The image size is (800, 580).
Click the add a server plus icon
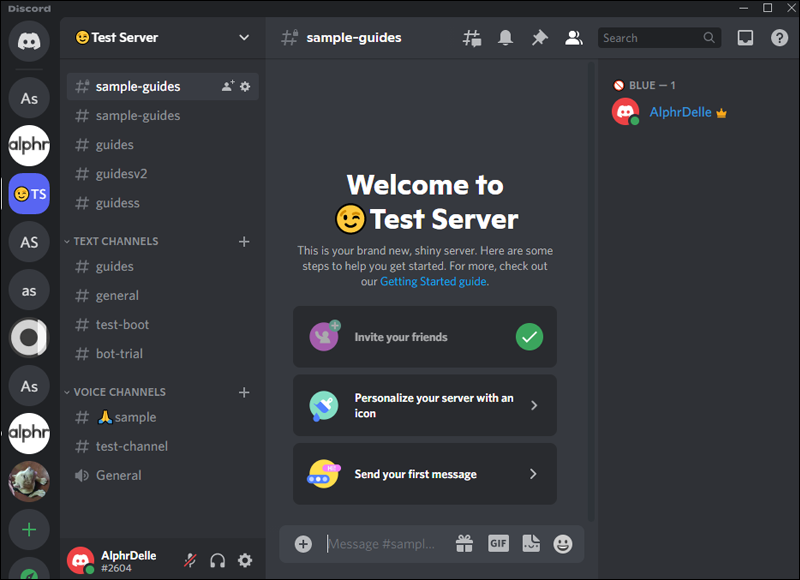[x=29, y=529]
